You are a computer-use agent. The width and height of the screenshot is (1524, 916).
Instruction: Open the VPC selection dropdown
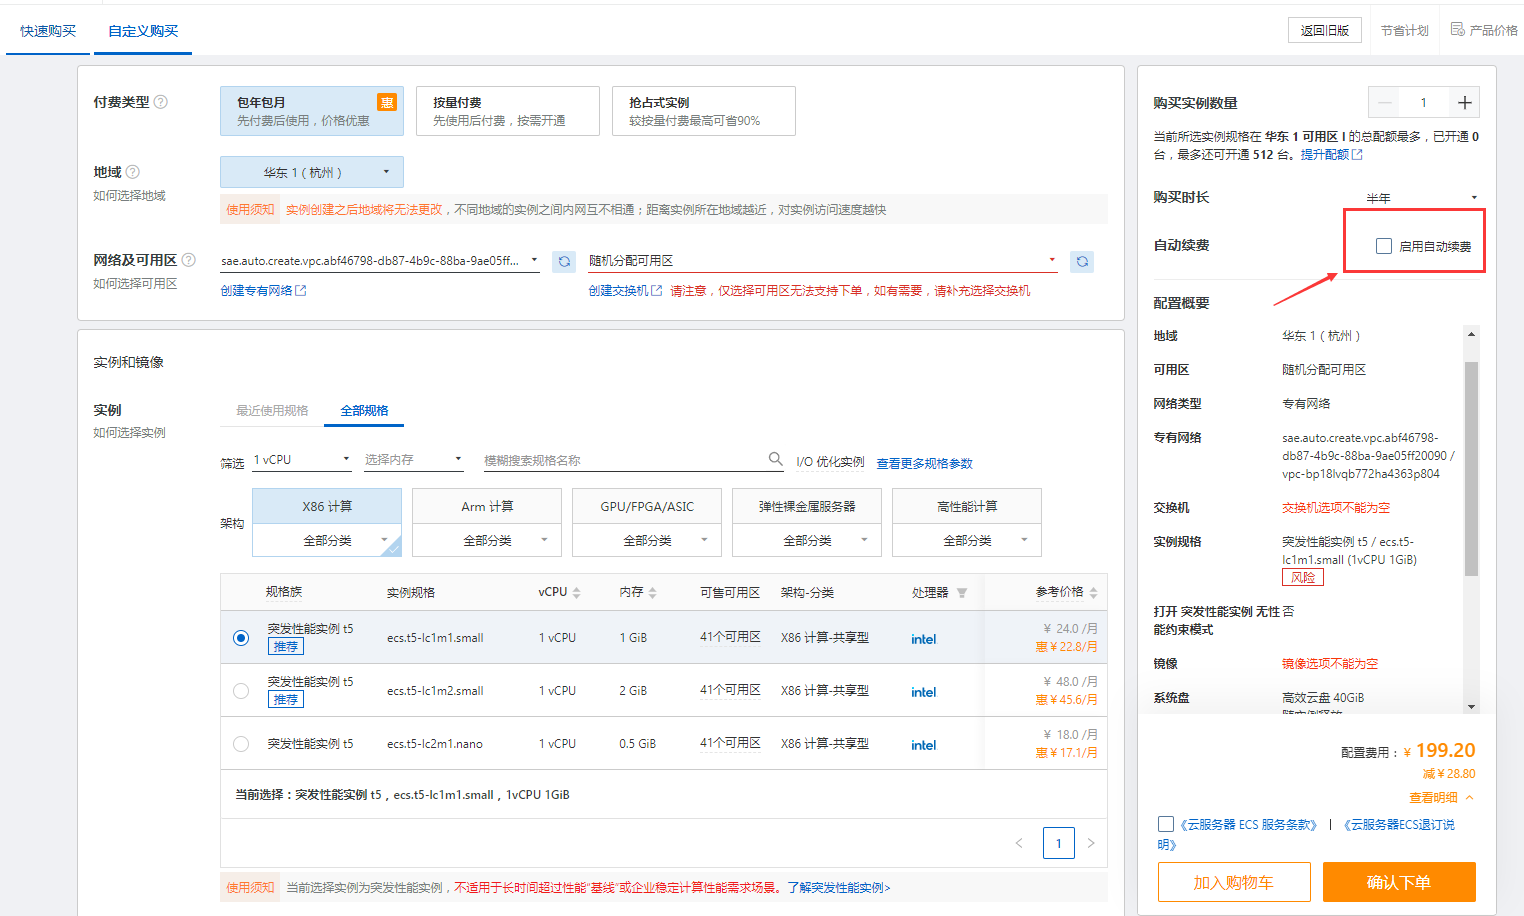click(x=380, y=261)
